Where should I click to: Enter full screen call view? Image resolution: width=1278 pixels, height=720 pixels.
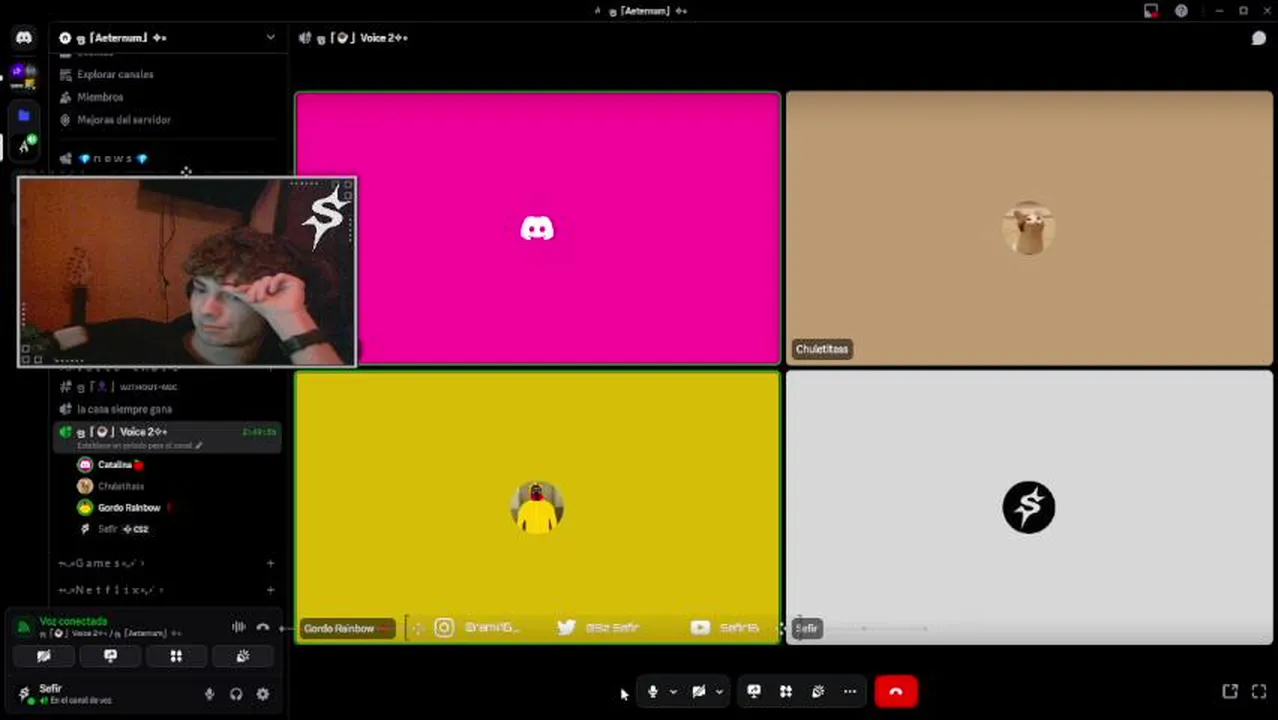1259,691
